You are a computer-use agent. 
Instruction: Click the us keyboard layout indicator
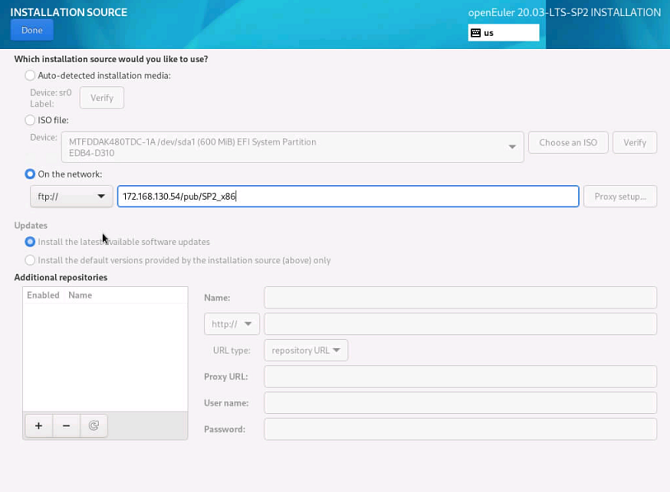[503, 33]
